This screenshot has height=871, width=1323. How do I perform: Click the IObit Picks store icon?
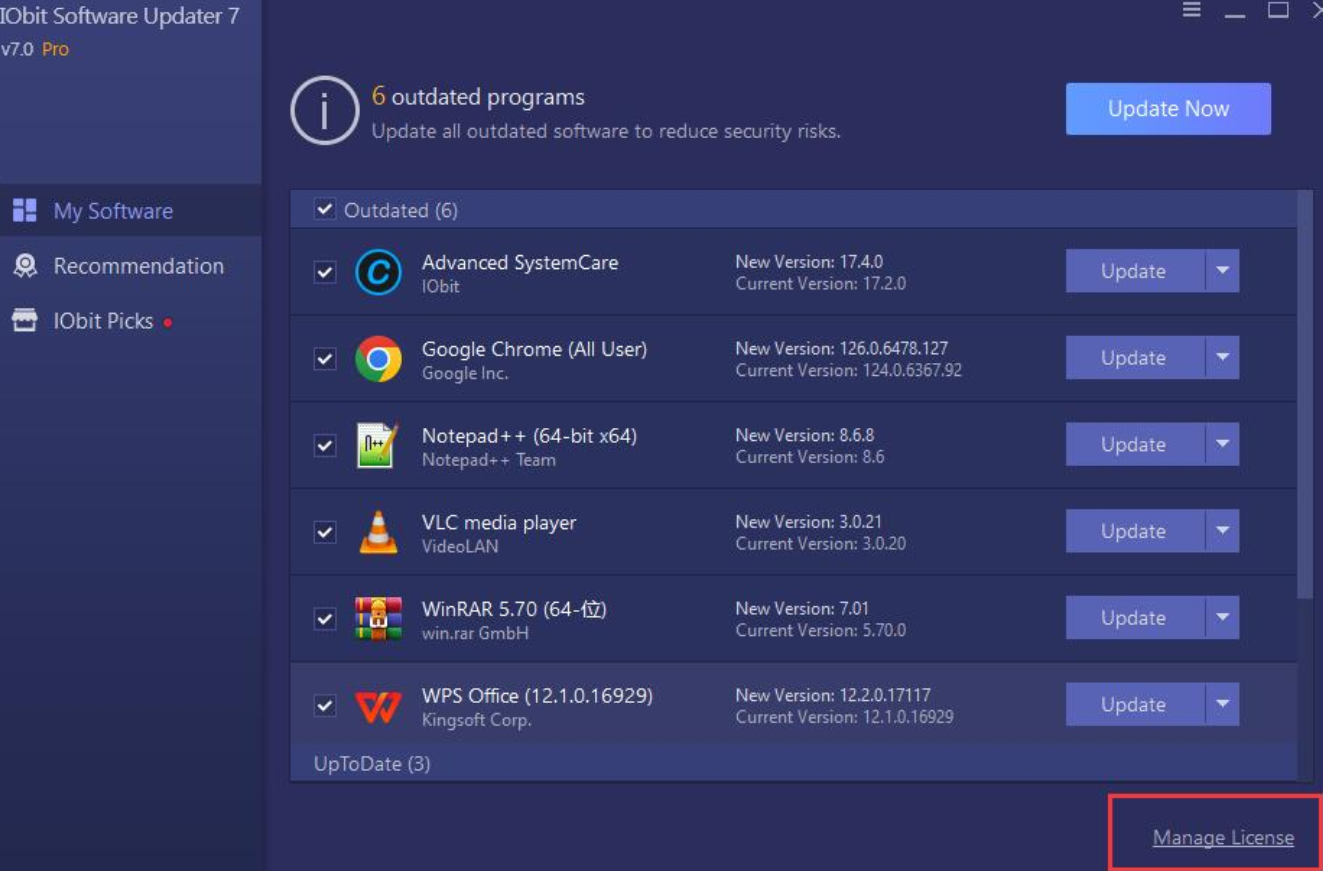[x=24, y=321]
